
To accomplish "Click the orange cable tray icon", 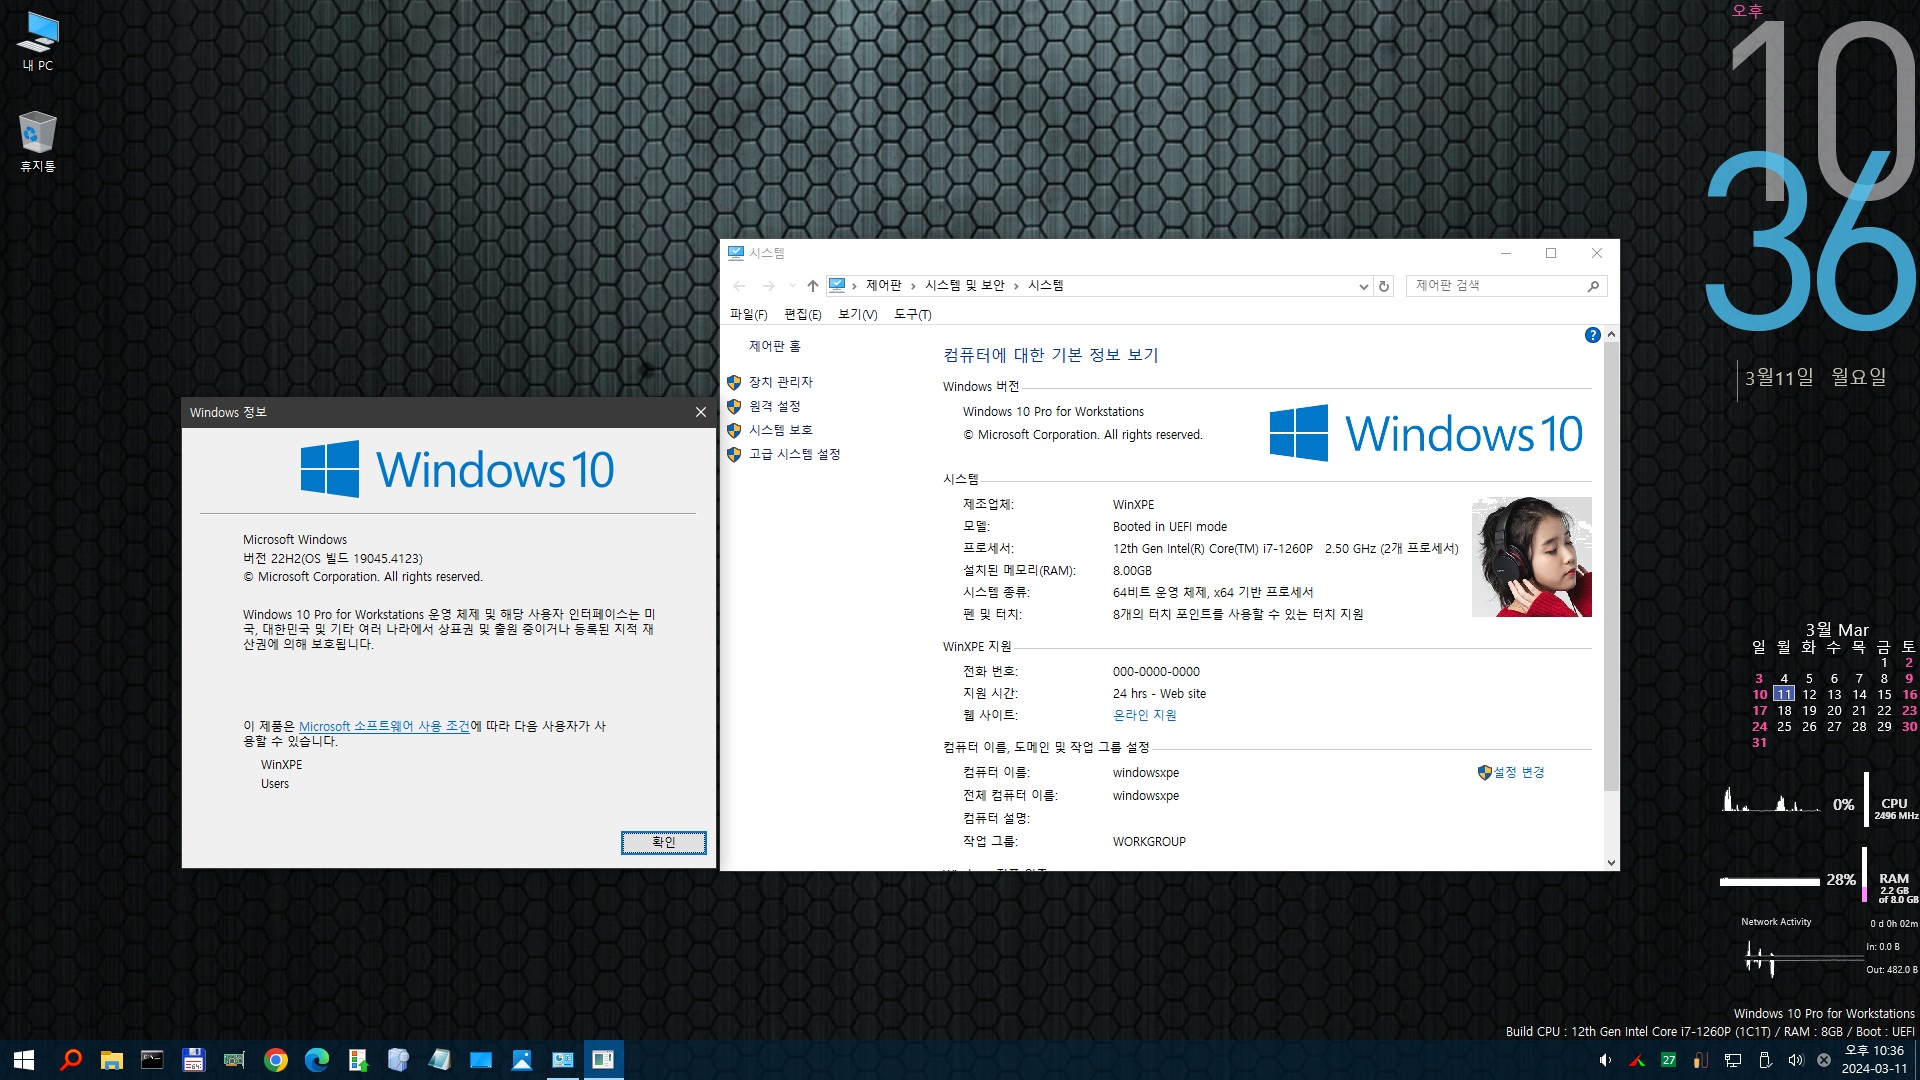I will [x=1700, y=1060].
